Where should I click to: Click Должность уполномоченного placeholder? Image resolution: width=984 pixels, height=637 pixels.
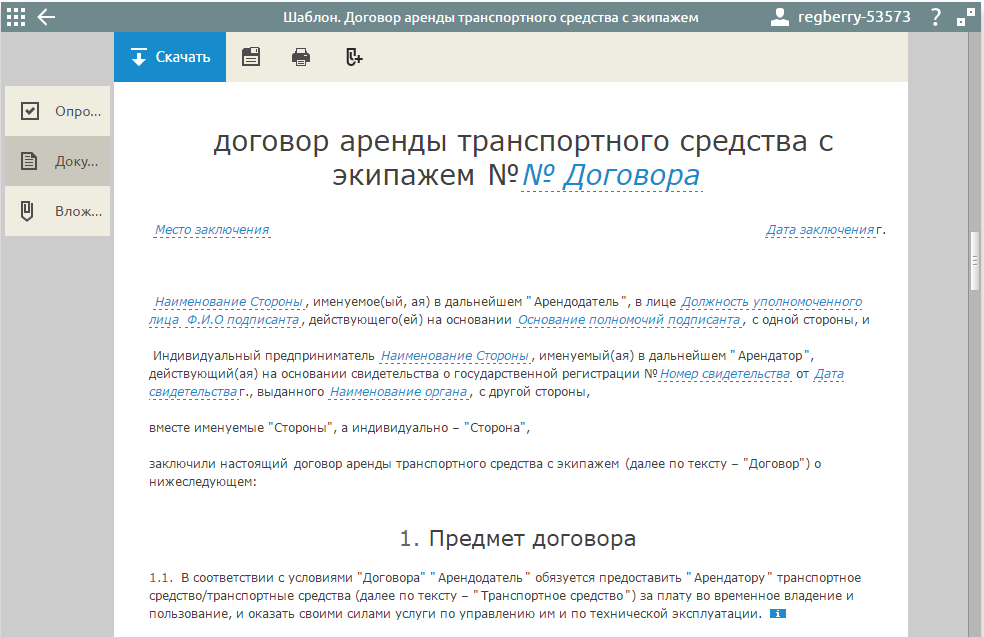[771, 302]
